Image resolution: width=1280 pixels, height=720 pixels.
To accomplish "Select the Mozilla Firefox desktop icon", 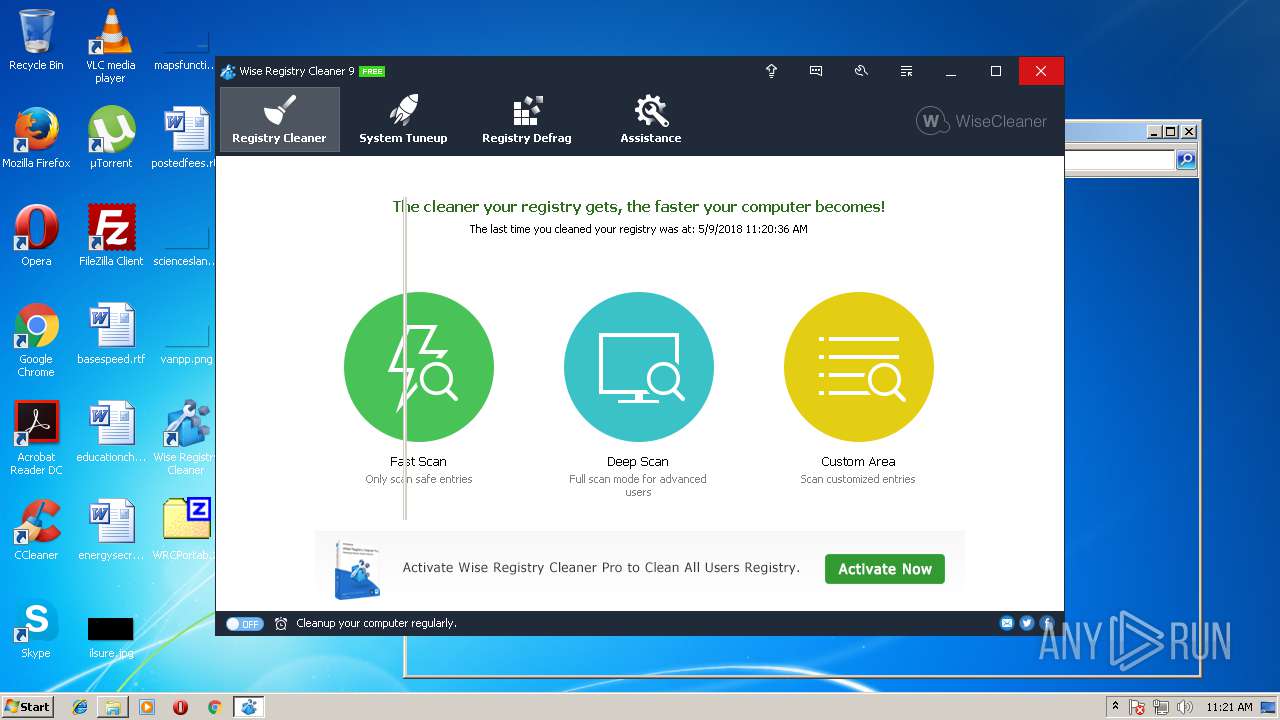I will [36, 138].
